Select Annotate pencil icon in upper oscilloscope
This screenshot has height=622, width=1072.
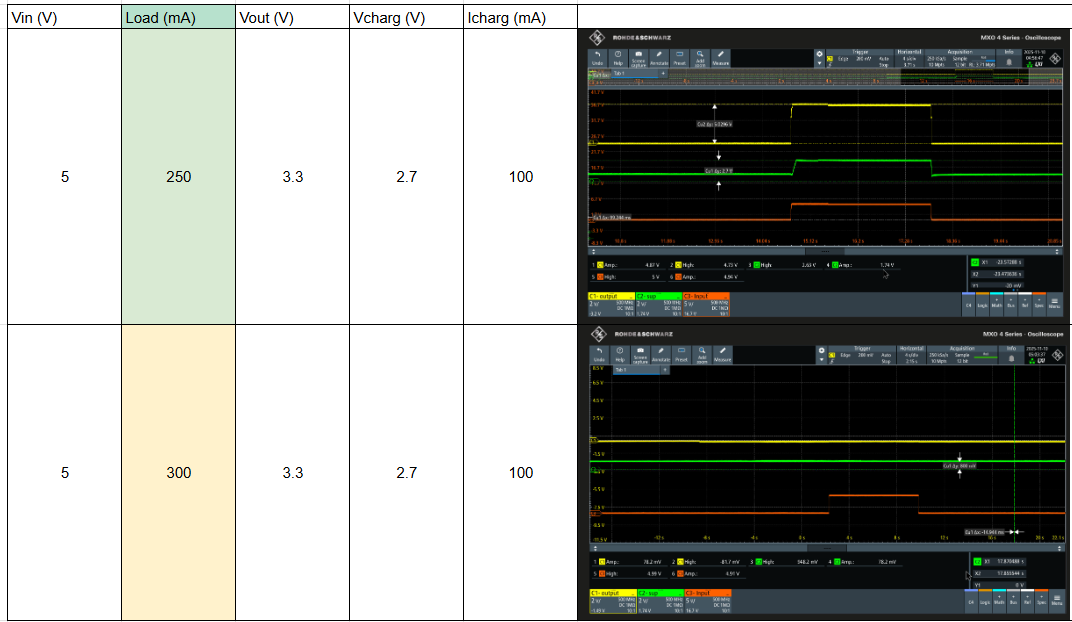pos(659,58)
